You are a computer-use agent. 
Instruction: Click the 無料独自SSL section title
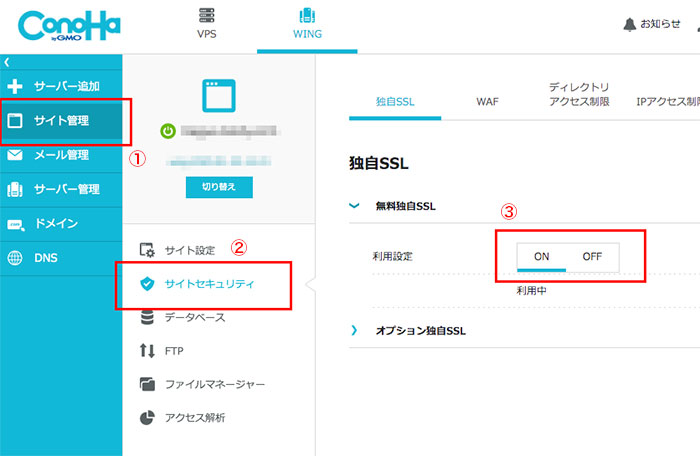pos(405,206)
